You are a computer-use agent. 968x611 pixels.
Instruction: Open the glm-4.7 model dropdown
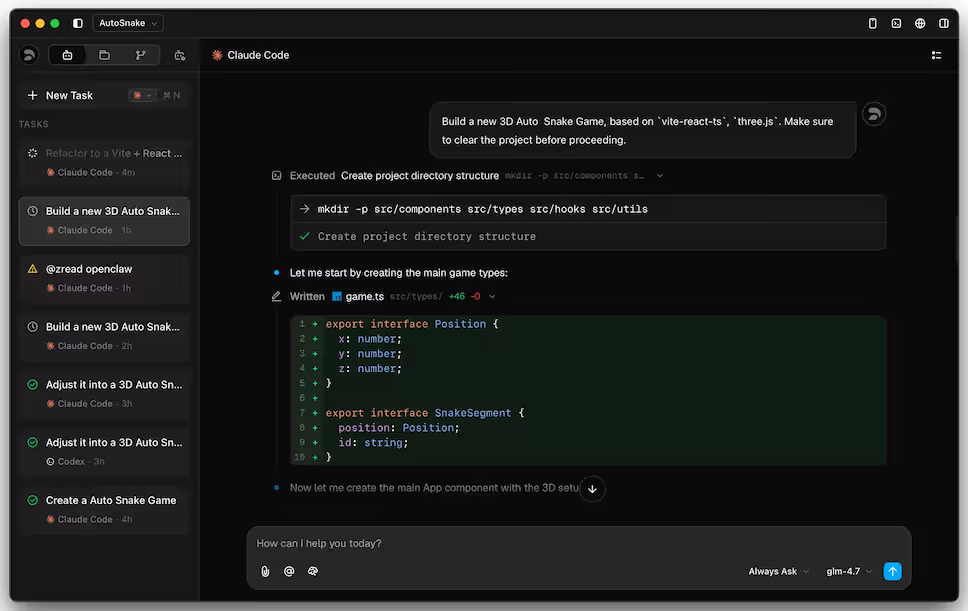point(846,571)
